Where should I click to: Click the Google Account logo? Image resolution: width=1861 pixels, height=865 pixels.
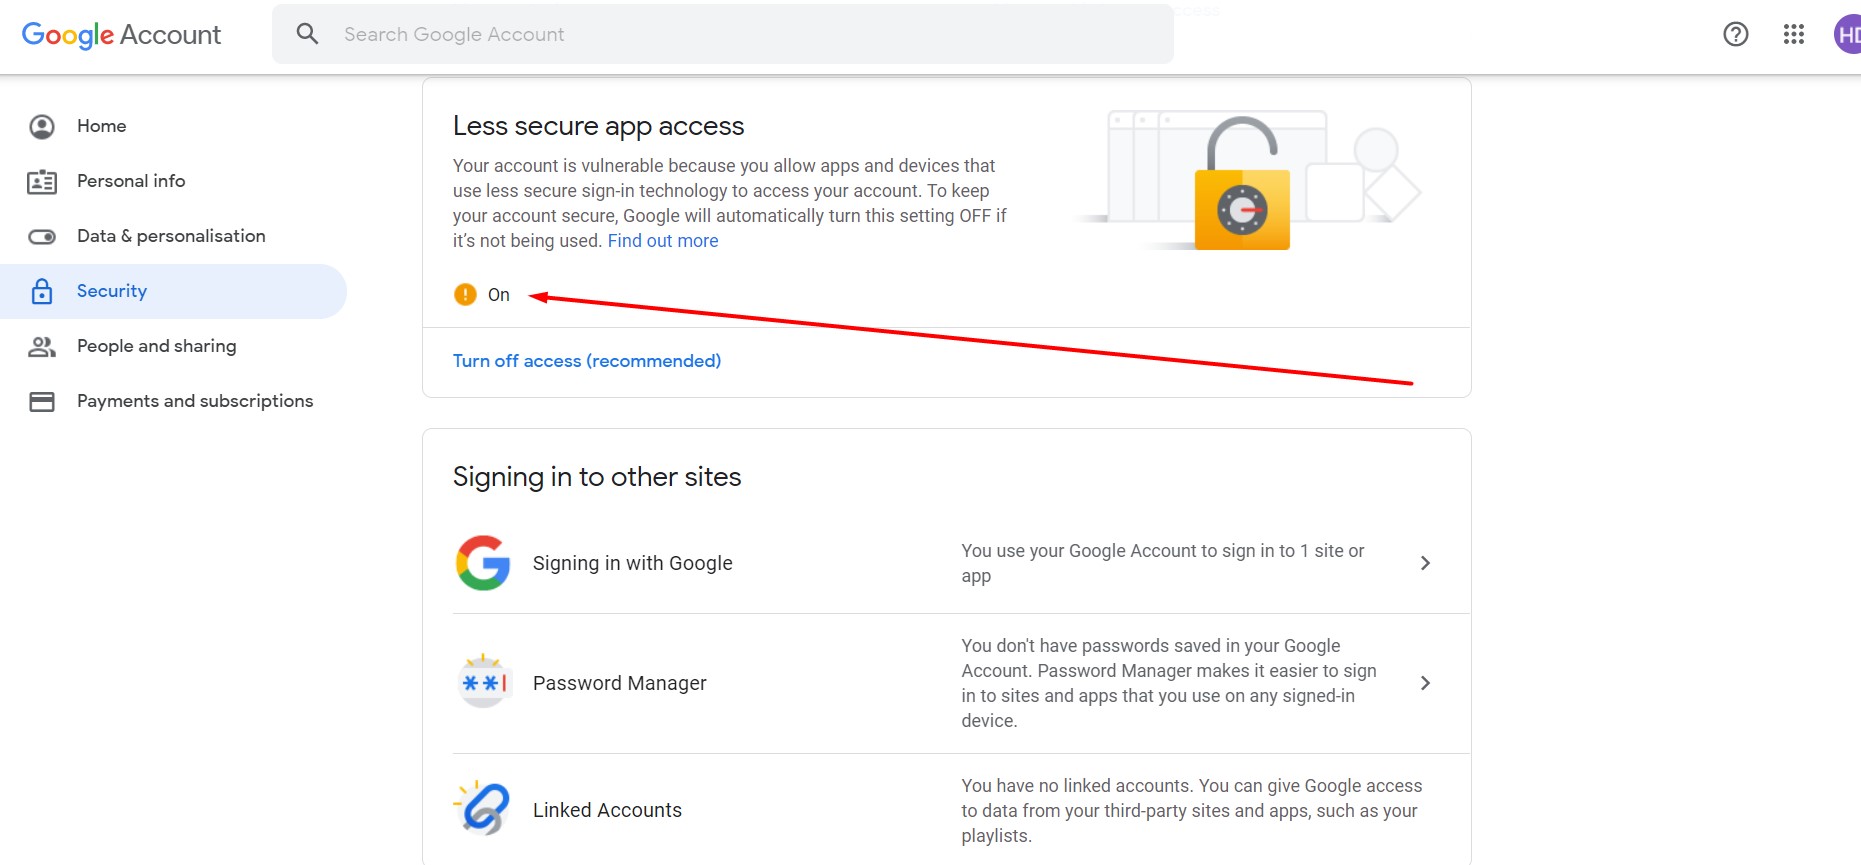121,35
